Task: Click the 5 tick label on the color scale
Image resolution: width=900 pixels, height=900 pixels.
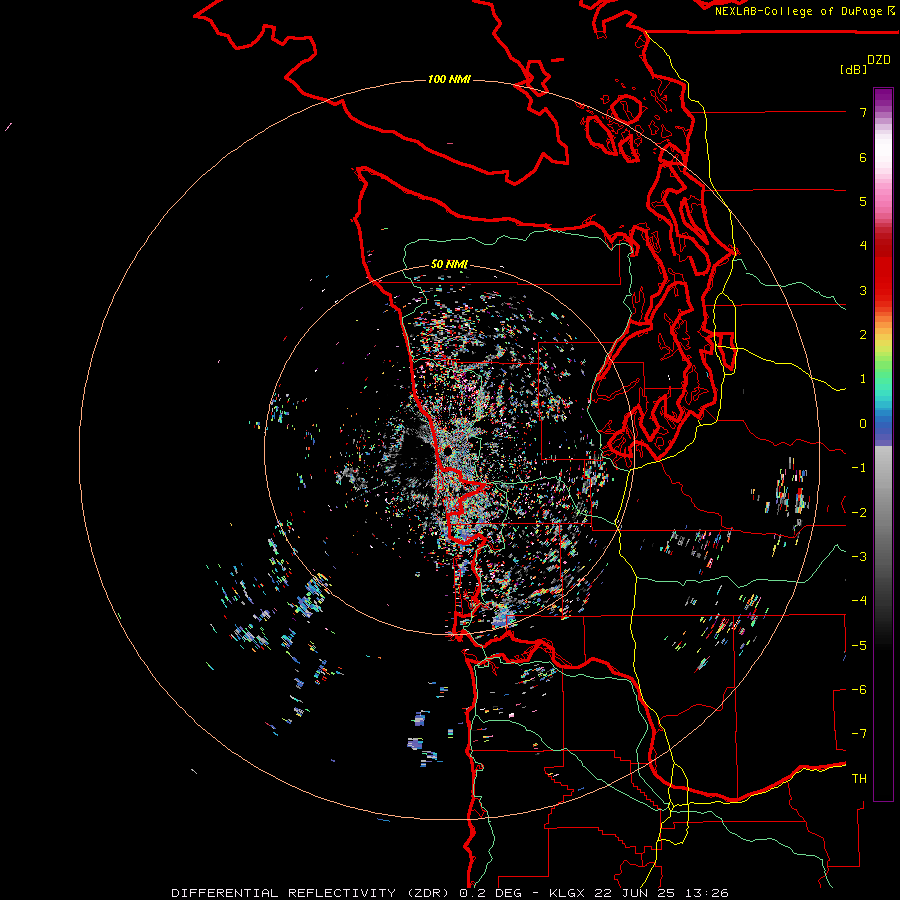Action: (863, 201)
